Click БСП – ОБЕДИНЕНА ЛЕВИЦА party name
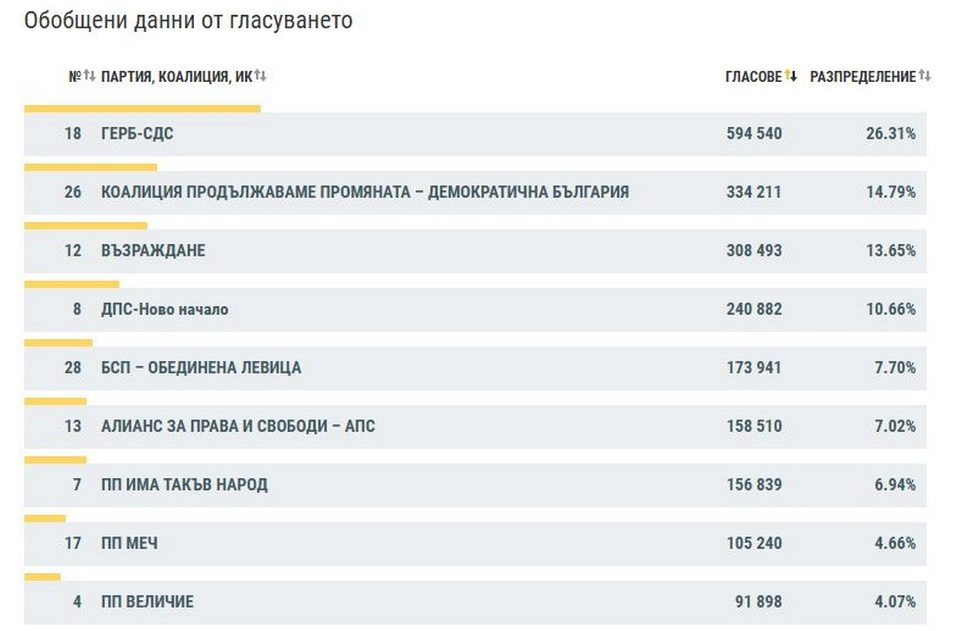This screenshot has width=957, height=631. (201, 368)
